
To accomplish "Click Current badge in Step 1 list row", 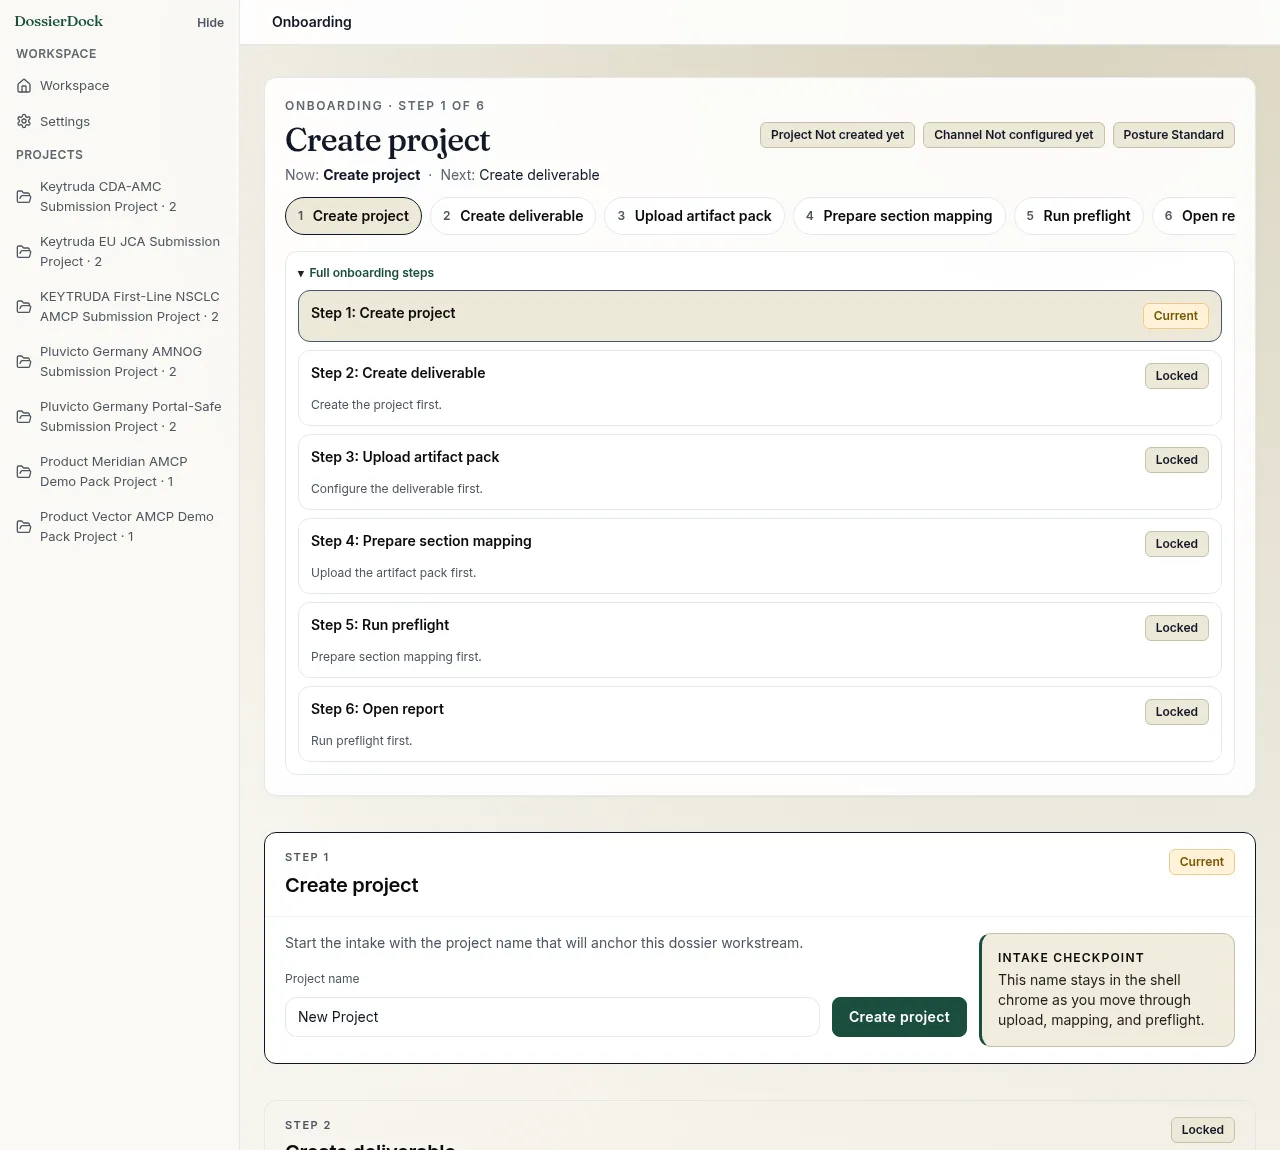I will click(1175, 316).
